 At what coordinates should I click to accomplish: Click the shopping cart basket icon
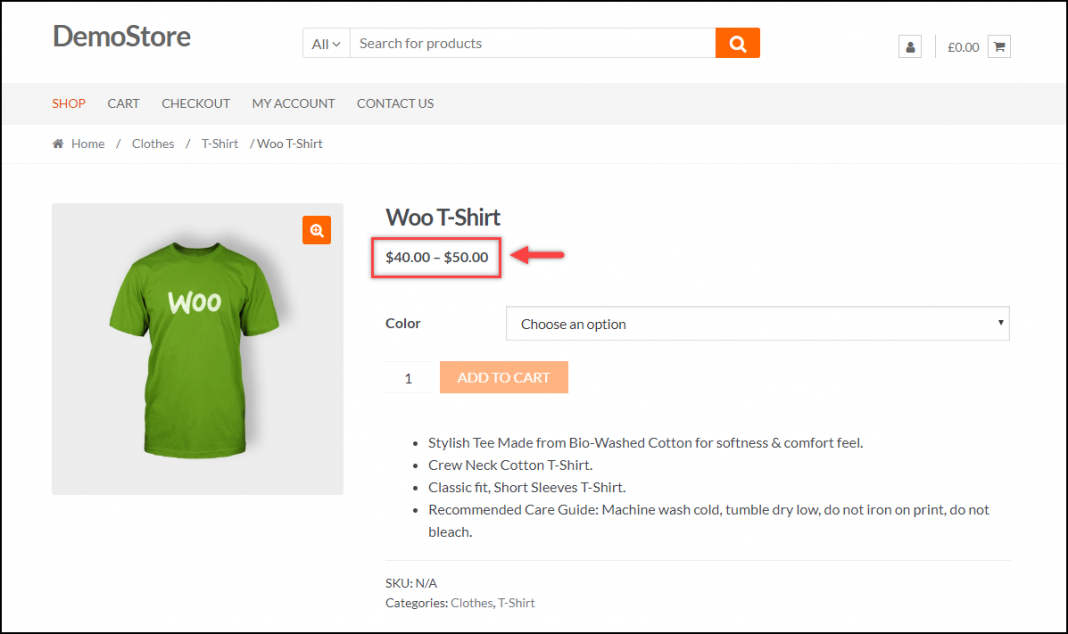point(997,46)
